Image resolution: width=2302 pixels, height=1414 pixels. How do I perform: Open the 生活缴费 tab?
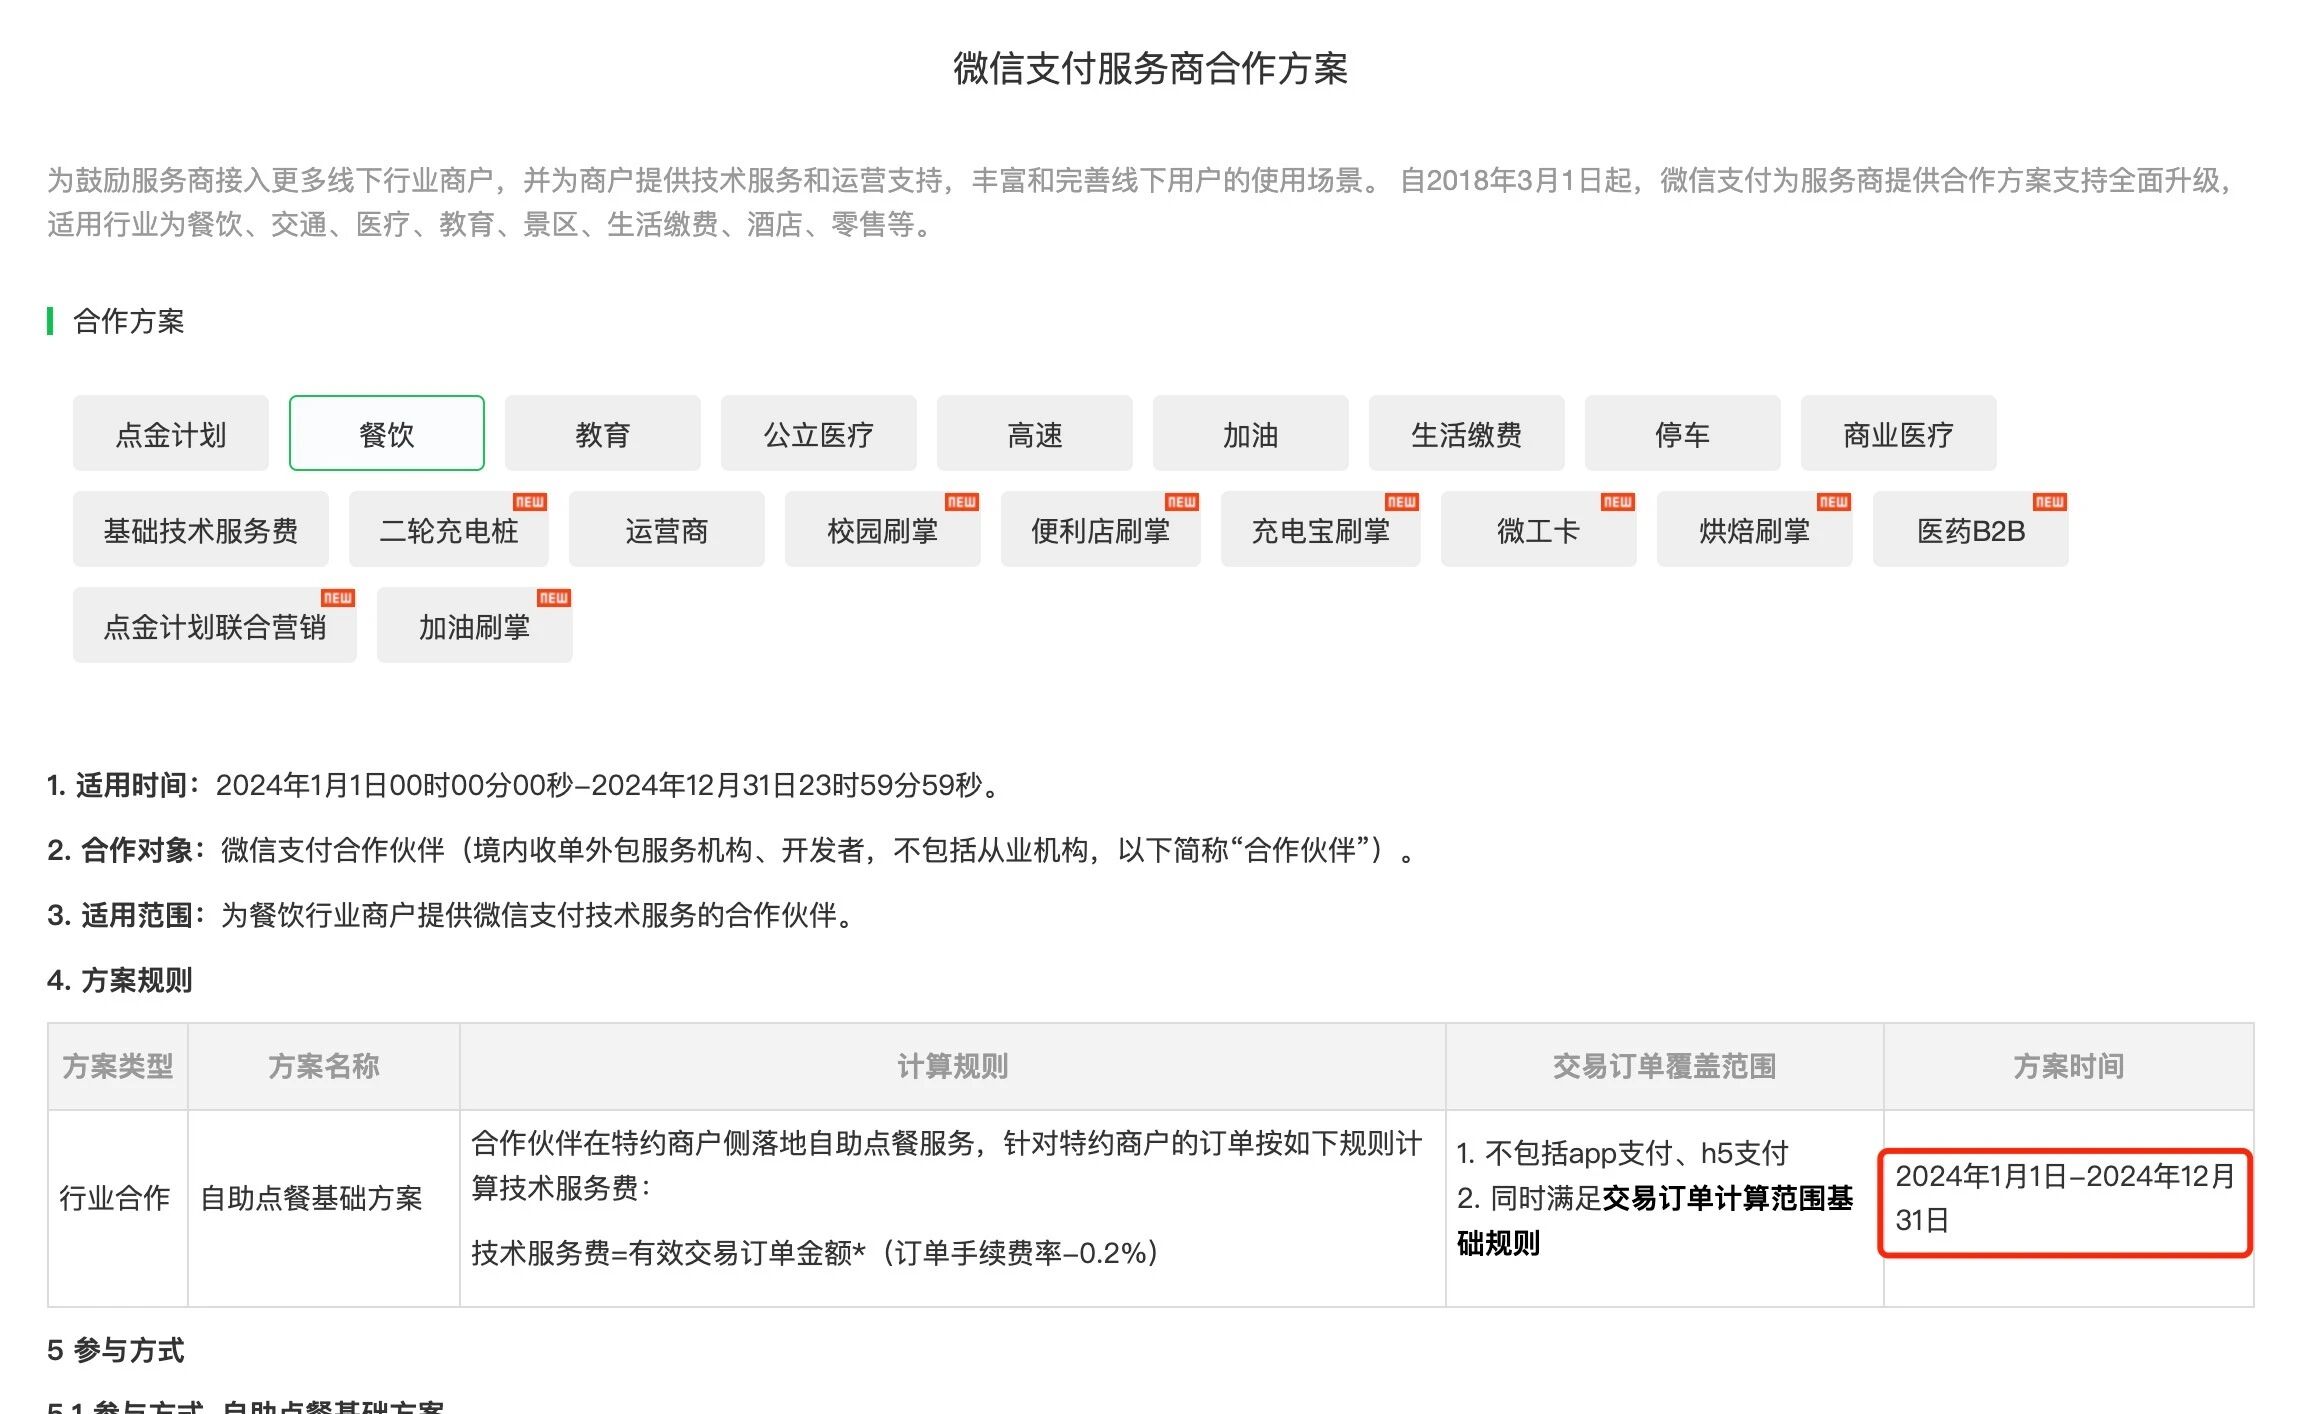(x=1466, y=434)
